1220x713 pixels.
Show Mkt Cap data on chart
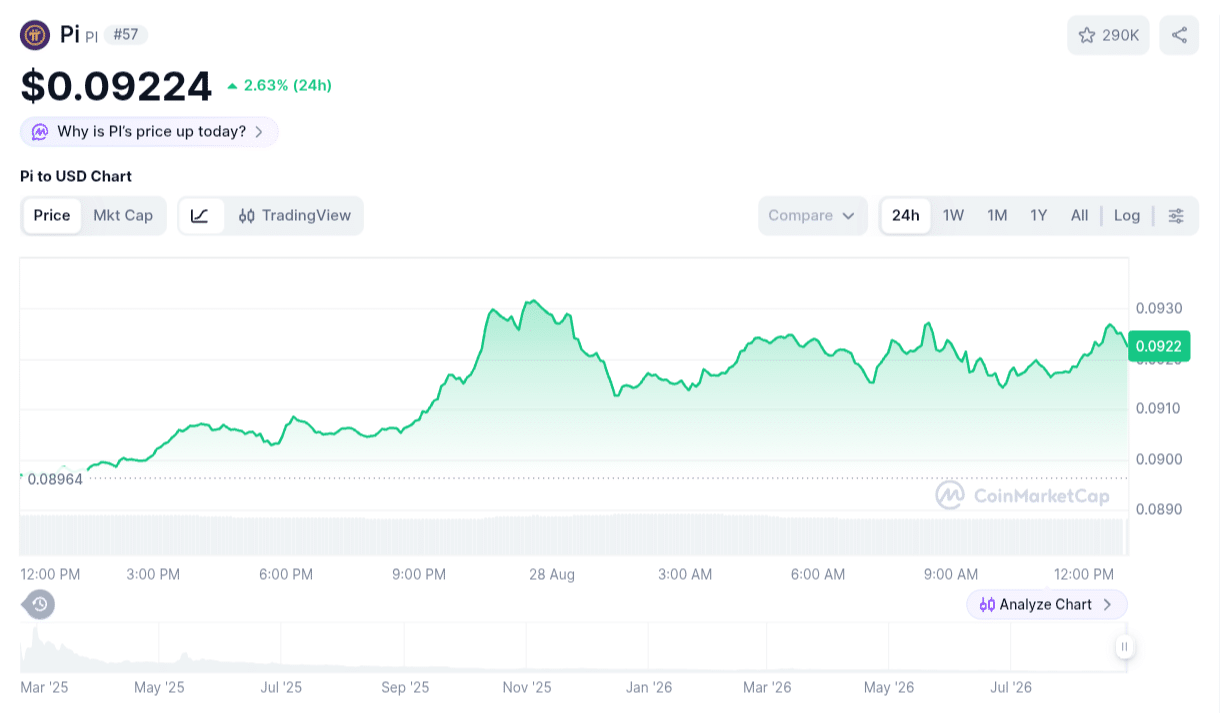tap(123, 216)
